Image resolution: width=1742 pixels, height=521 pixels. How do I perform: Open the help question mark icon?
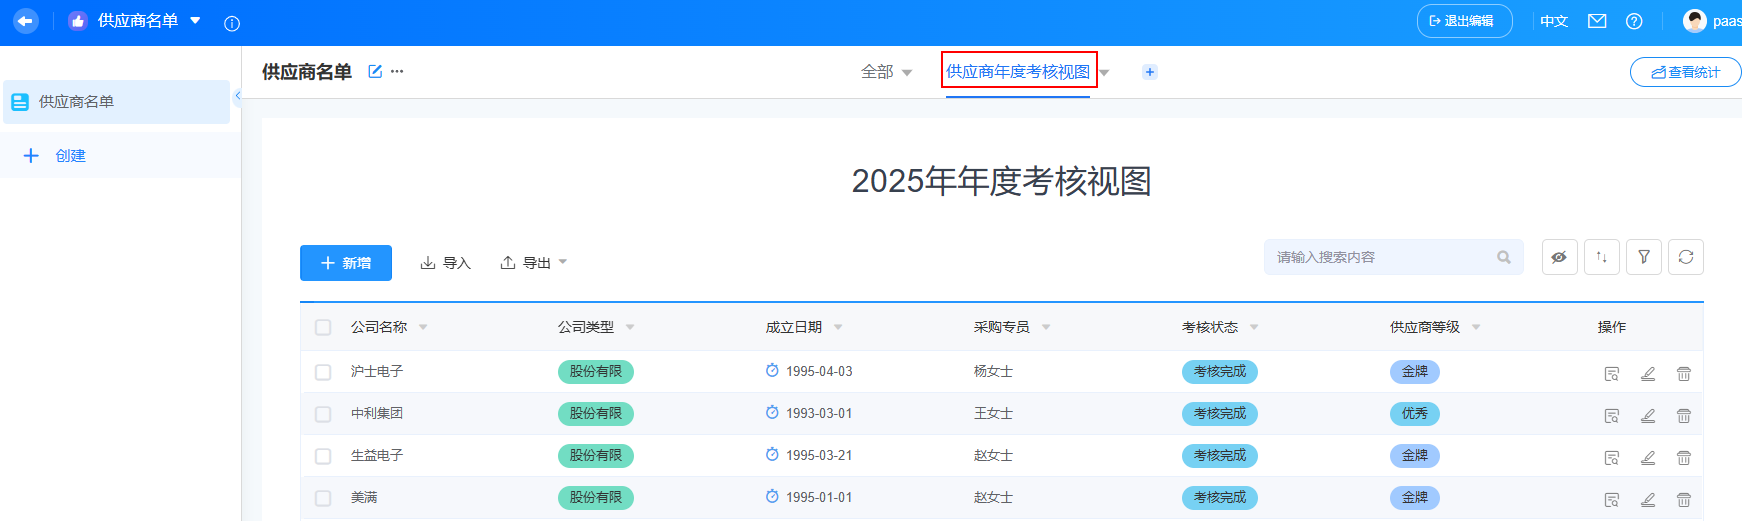(x=1634, y=21)
